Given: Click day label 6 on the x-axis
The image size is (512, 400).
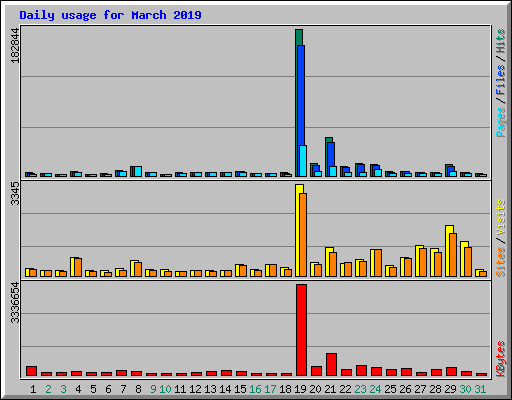Looking at the screenshot, I should [x=108, y=389].
